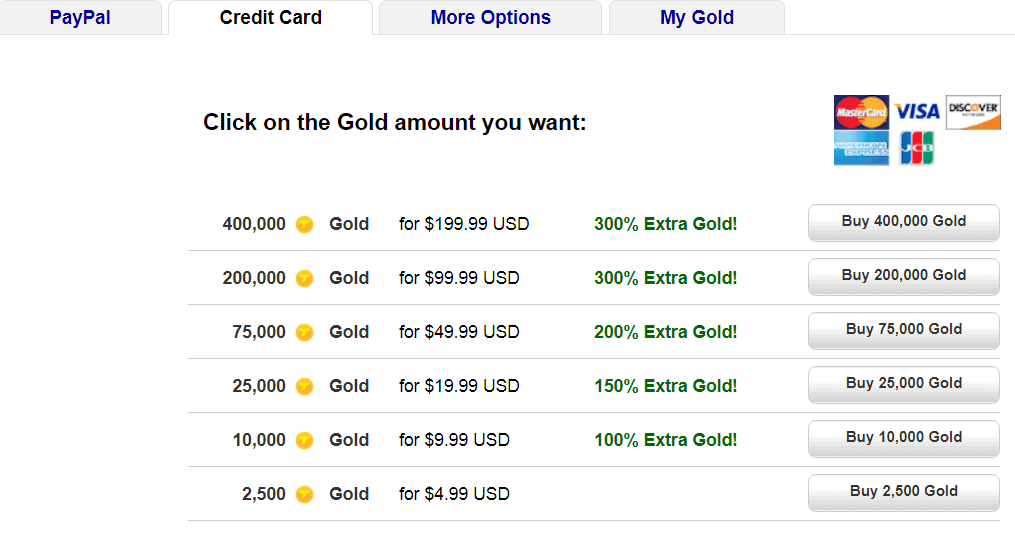Click the gold coin beside 400,000
Screen dimensions: 1015x535
click(304, 224)
